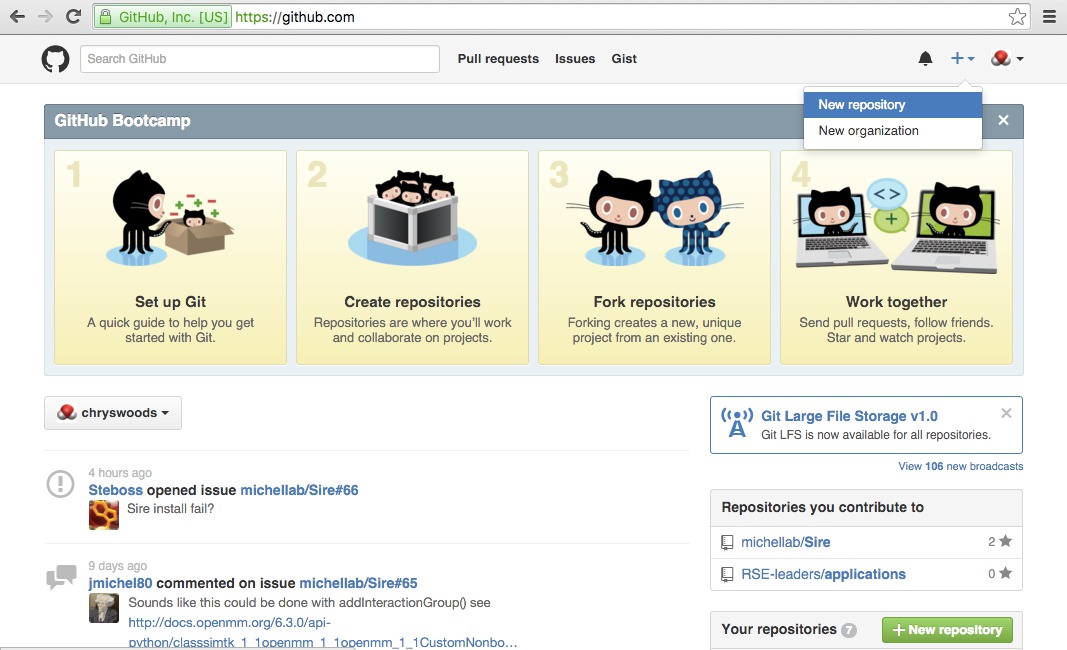Open the michellab/Sire repository link
The height and width of the screenshot is (650, 1067).
pos(785,542)
